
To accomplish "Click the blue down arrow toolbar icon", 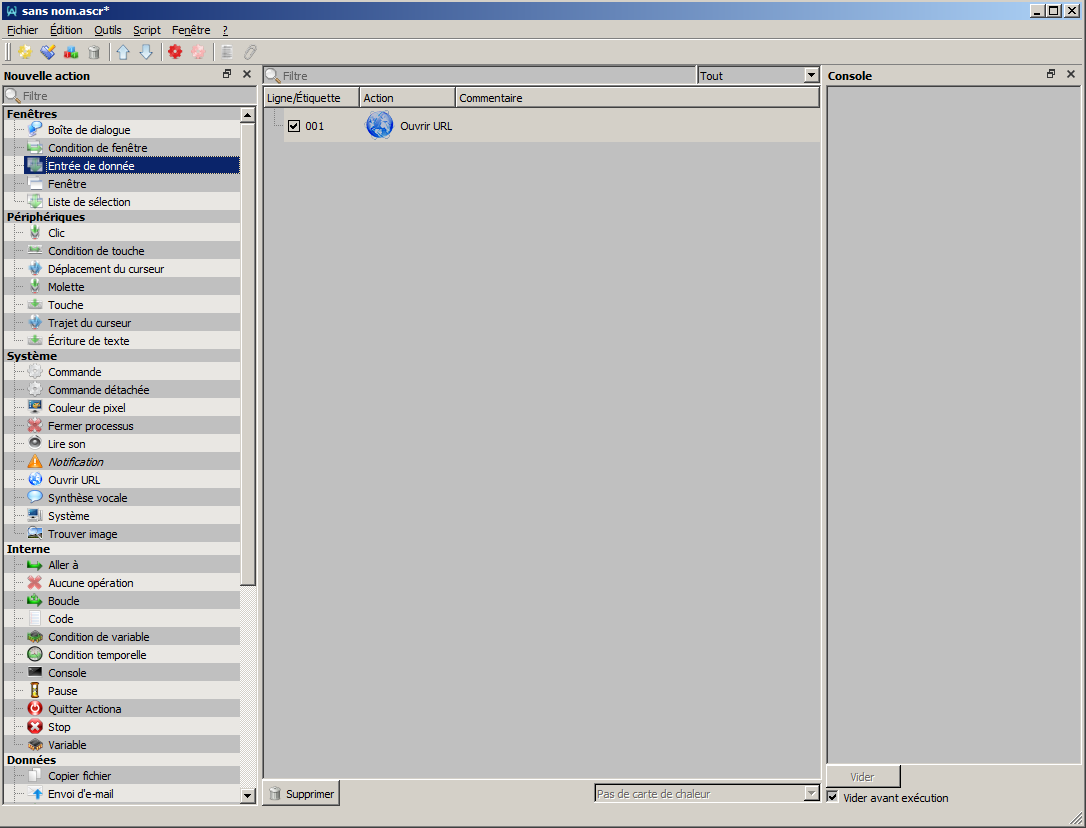I will pos(146,52).
